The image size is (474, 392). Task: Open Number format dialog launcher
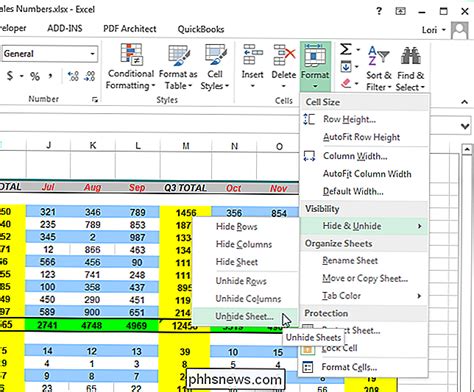pos(95,99)
